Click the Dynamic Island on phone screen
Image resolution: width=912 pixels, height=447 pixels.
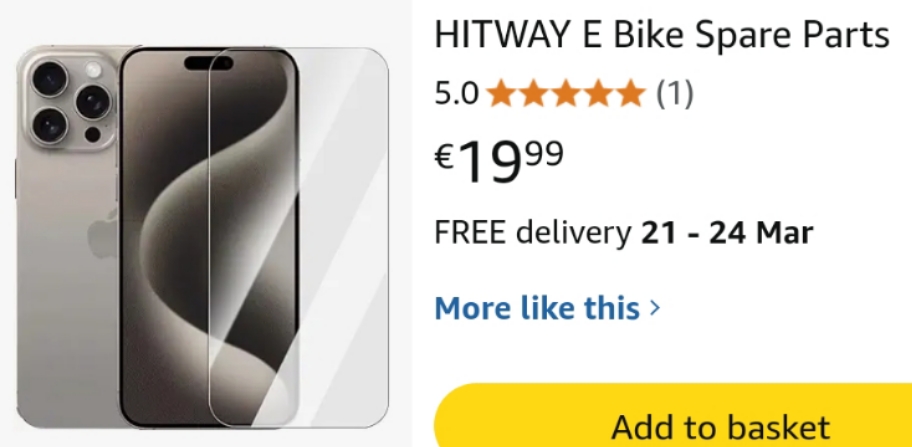(208, 63)
